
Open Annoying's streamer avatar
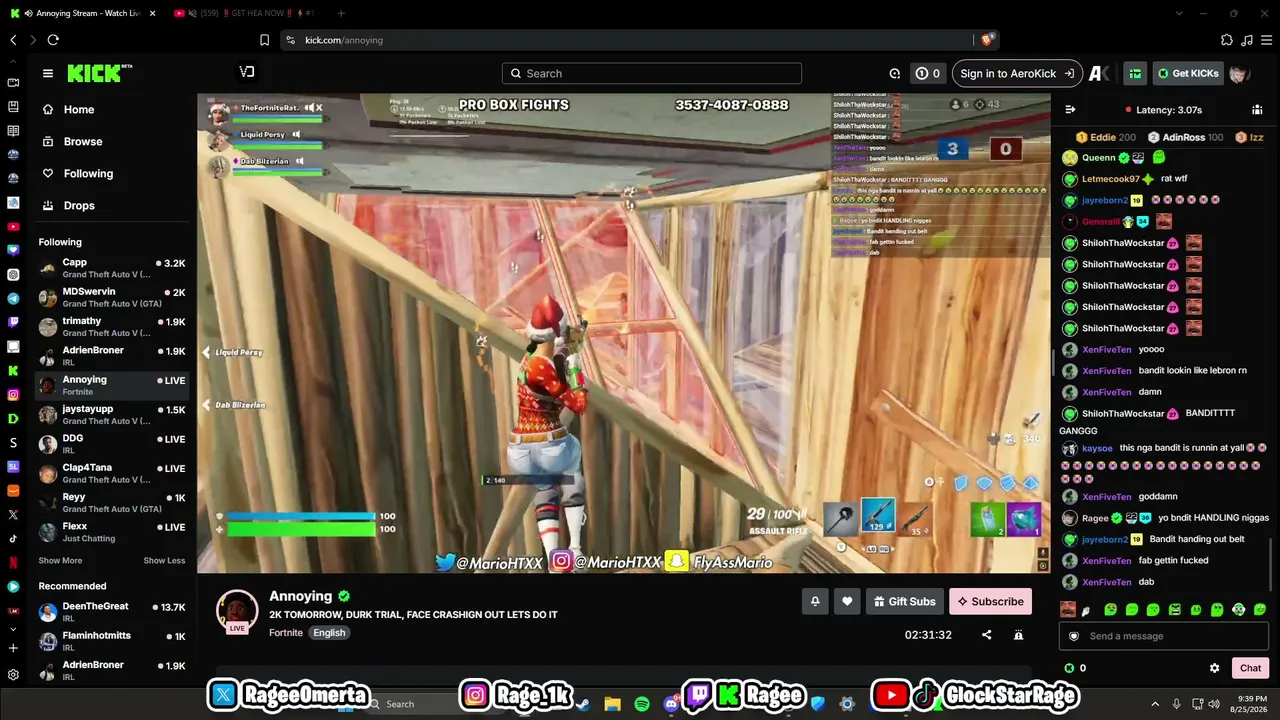pyautogui.click(x=237, y=611)
